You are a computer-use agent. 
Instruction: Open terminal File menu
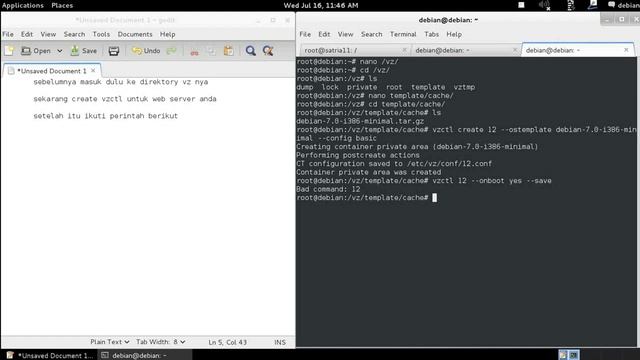click(305, 34)
